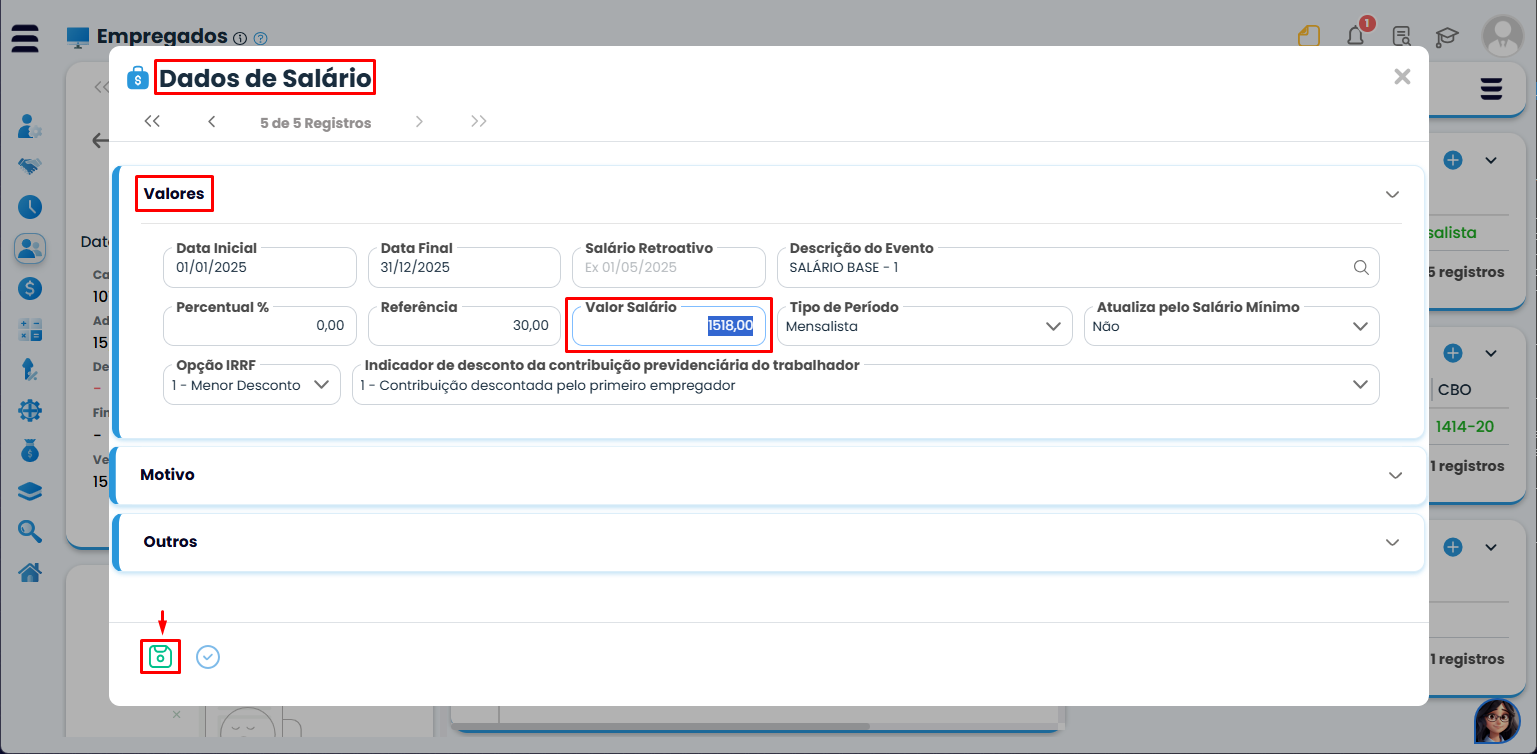1537x754 pixels.
Task: Click the graduation cap training icon
Action: coord(1447,38)
